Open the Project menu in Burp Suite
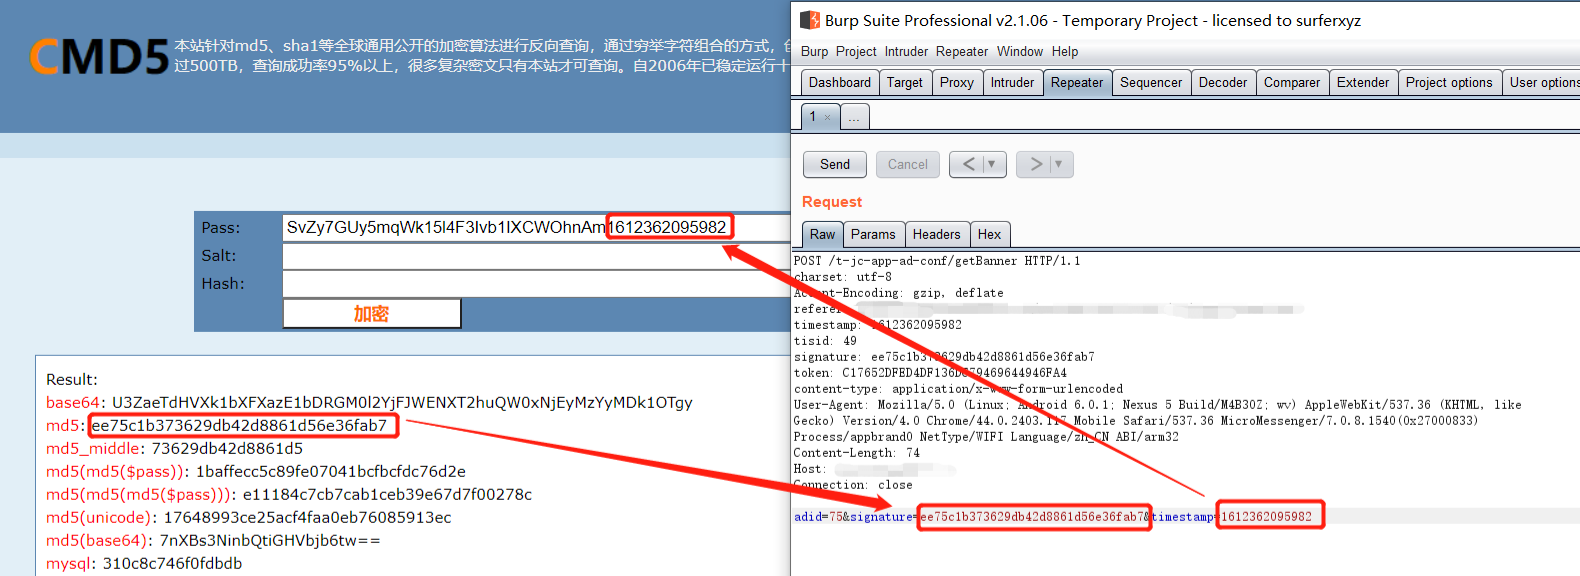Viewport: 1580px width, 576px height. pos(856,51)
